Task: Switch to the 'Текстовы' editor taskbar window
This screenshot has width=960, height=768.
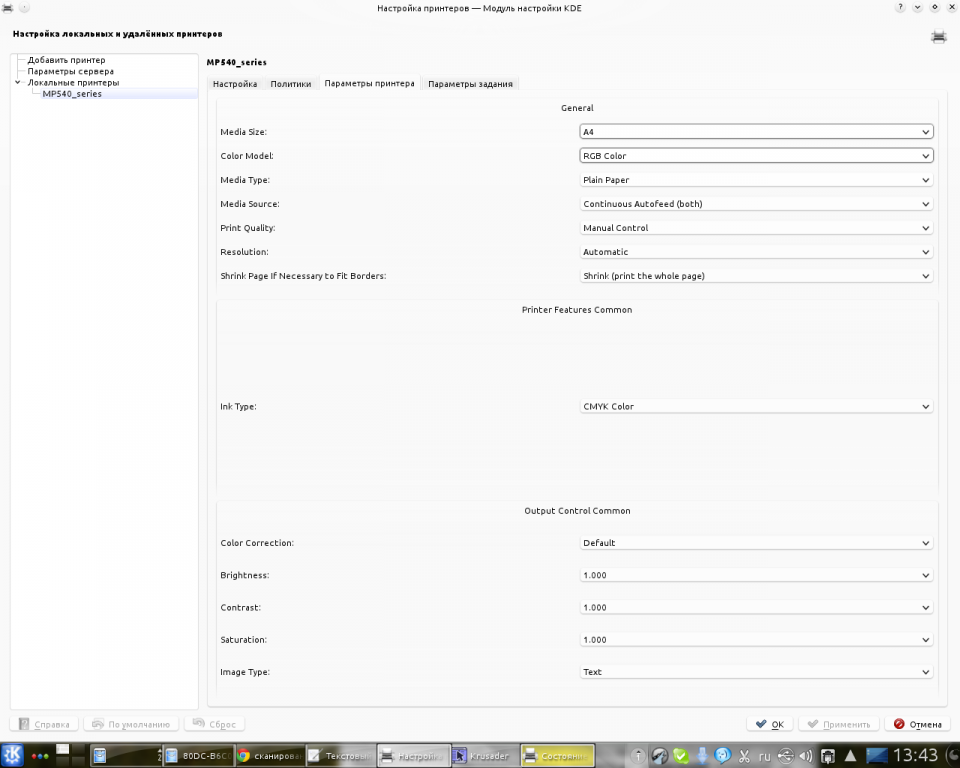Action: coord(340,756)
